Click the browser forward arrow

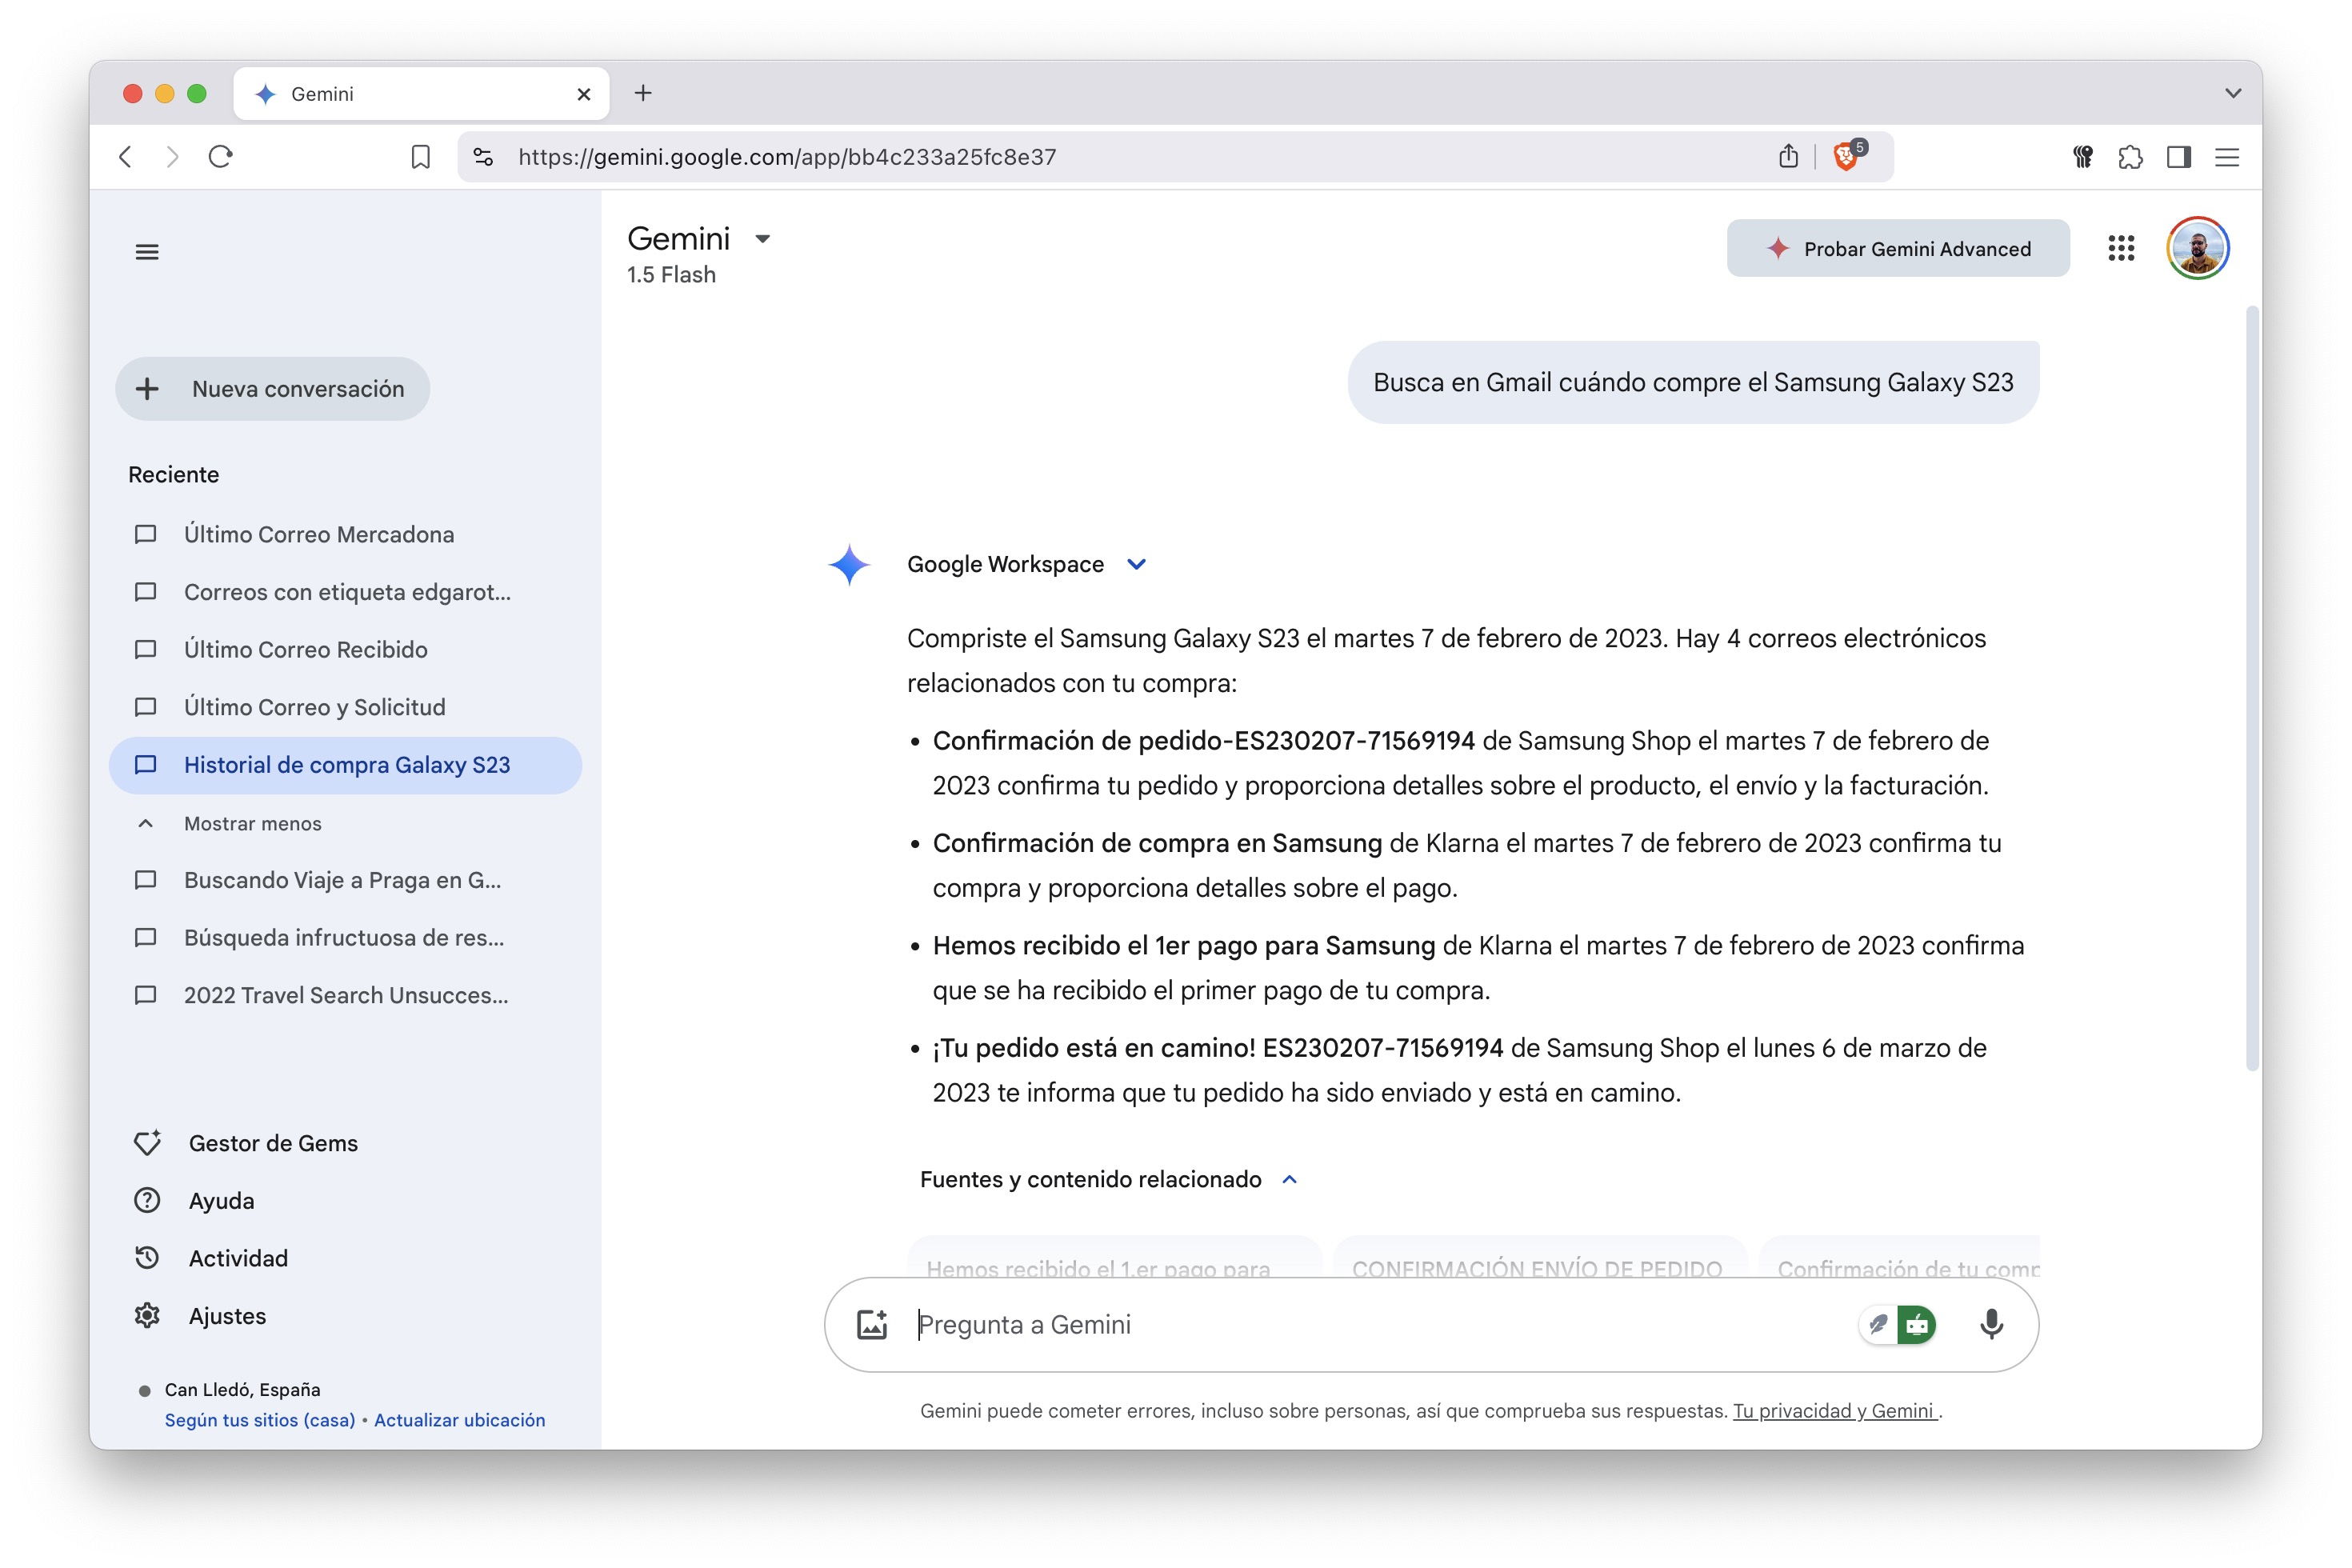(172, 157)
